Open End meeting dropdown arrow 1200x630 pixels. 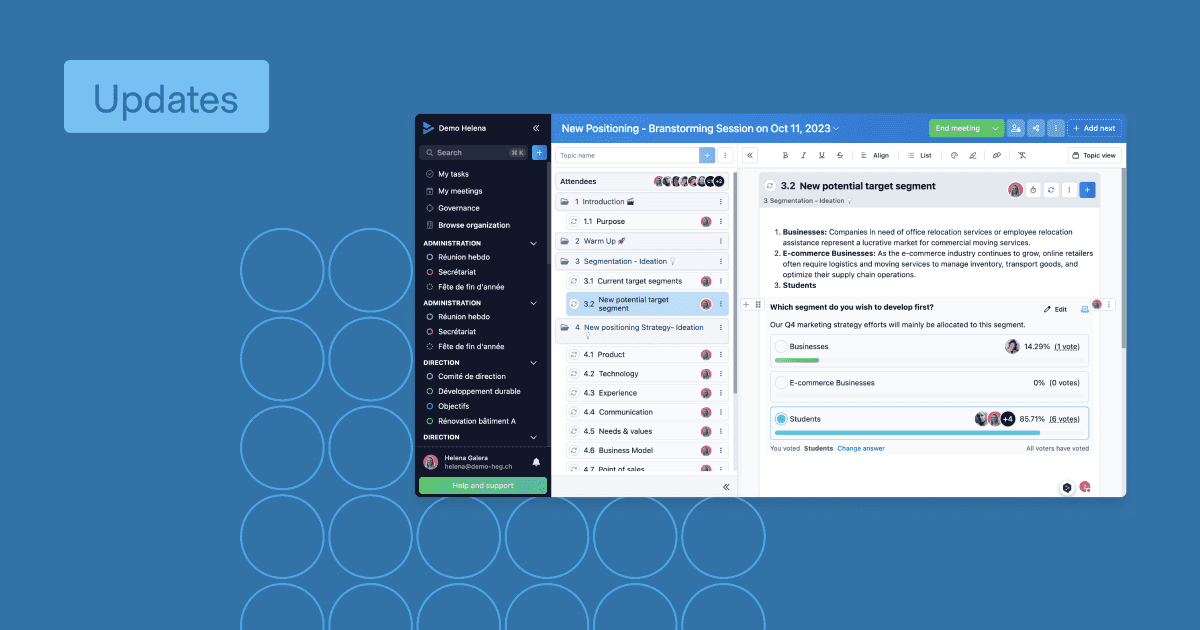point(995,128)
